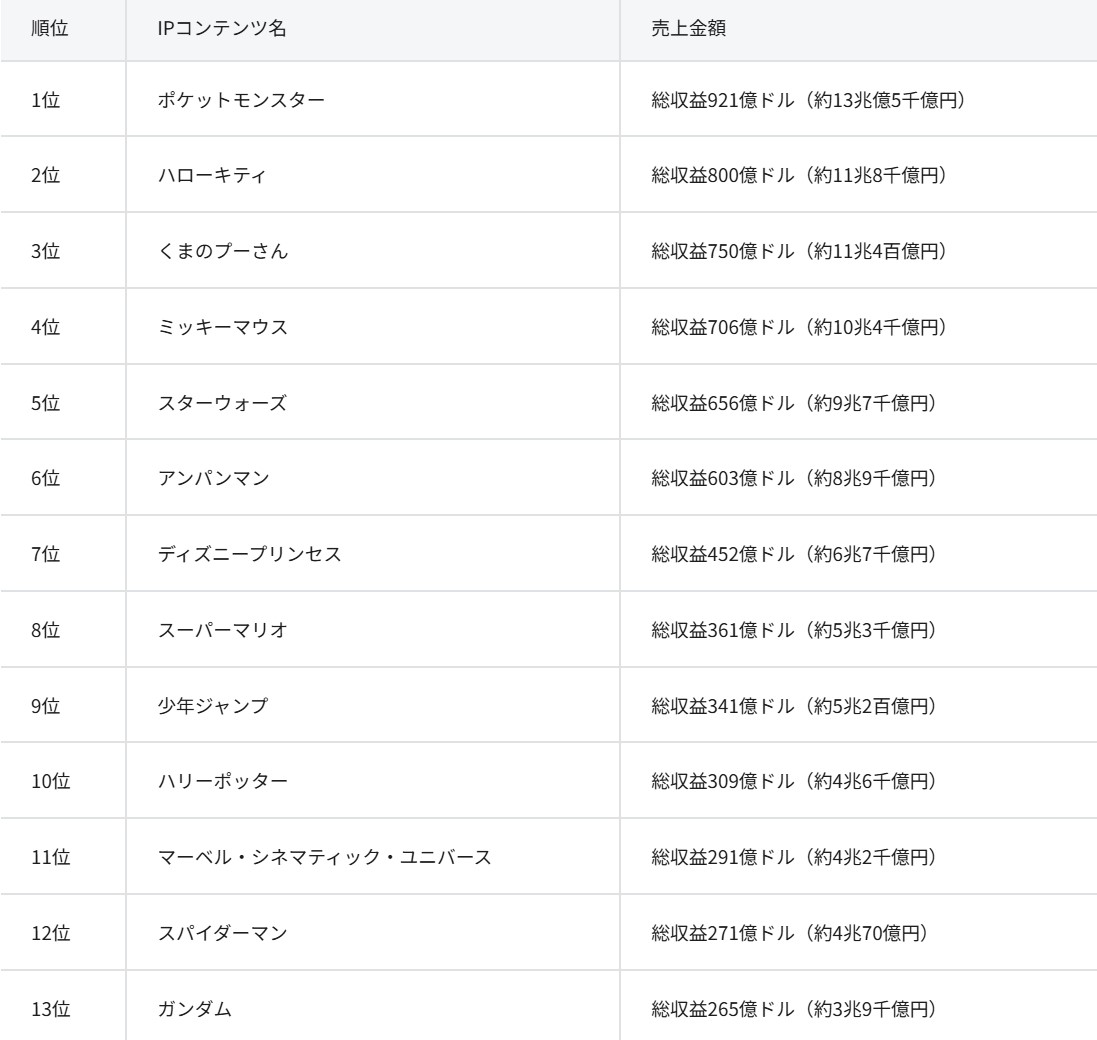Select the スーパーマリオ cell
Screen dimensions: 1097x1040
click(223, 631)
